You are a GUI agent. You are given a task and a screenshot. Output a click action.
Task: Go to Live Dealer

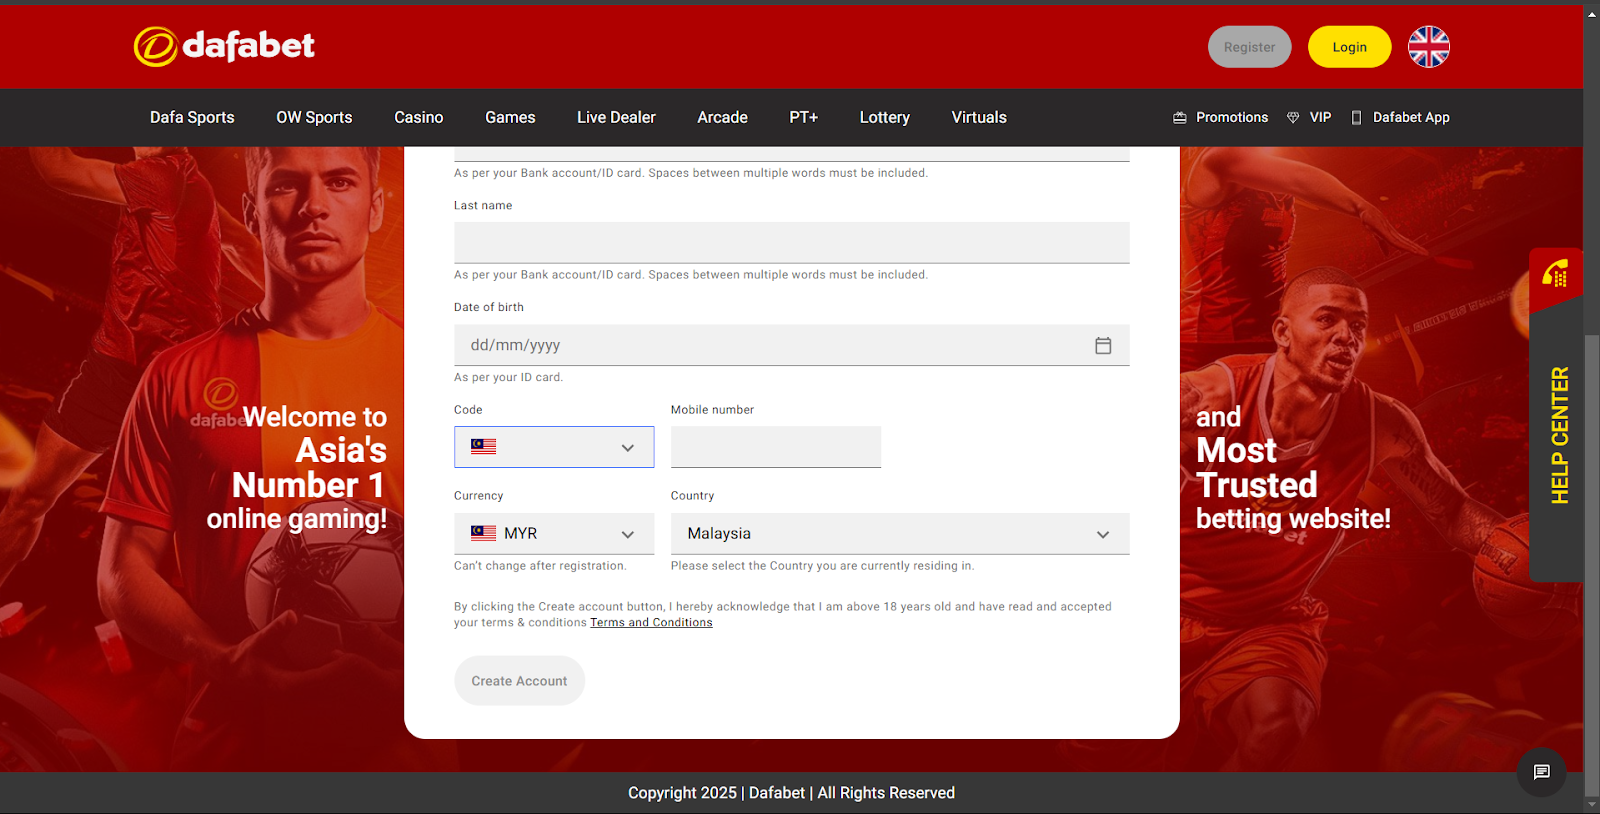coord(616,117)
